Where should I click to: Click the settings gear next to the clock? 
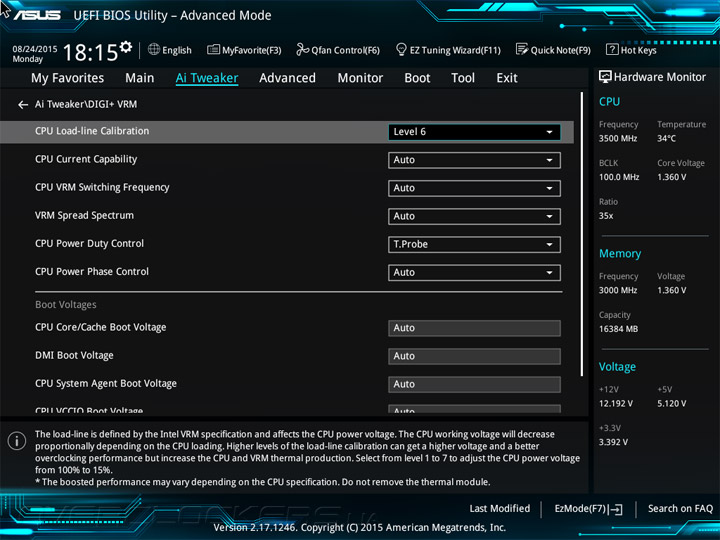(x=126, y=46)
